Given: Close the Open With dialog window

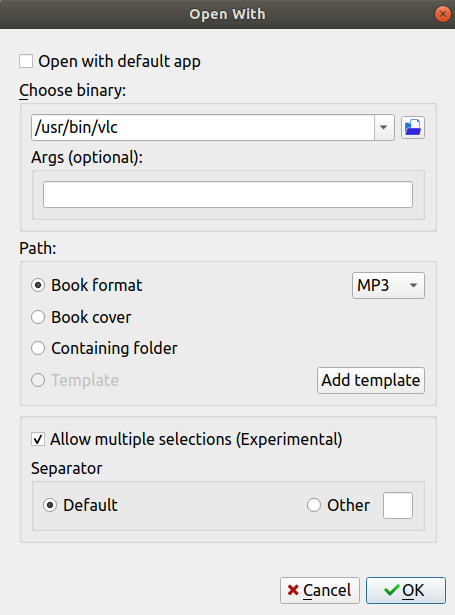Looking at the screenshot, I should 442,15.
